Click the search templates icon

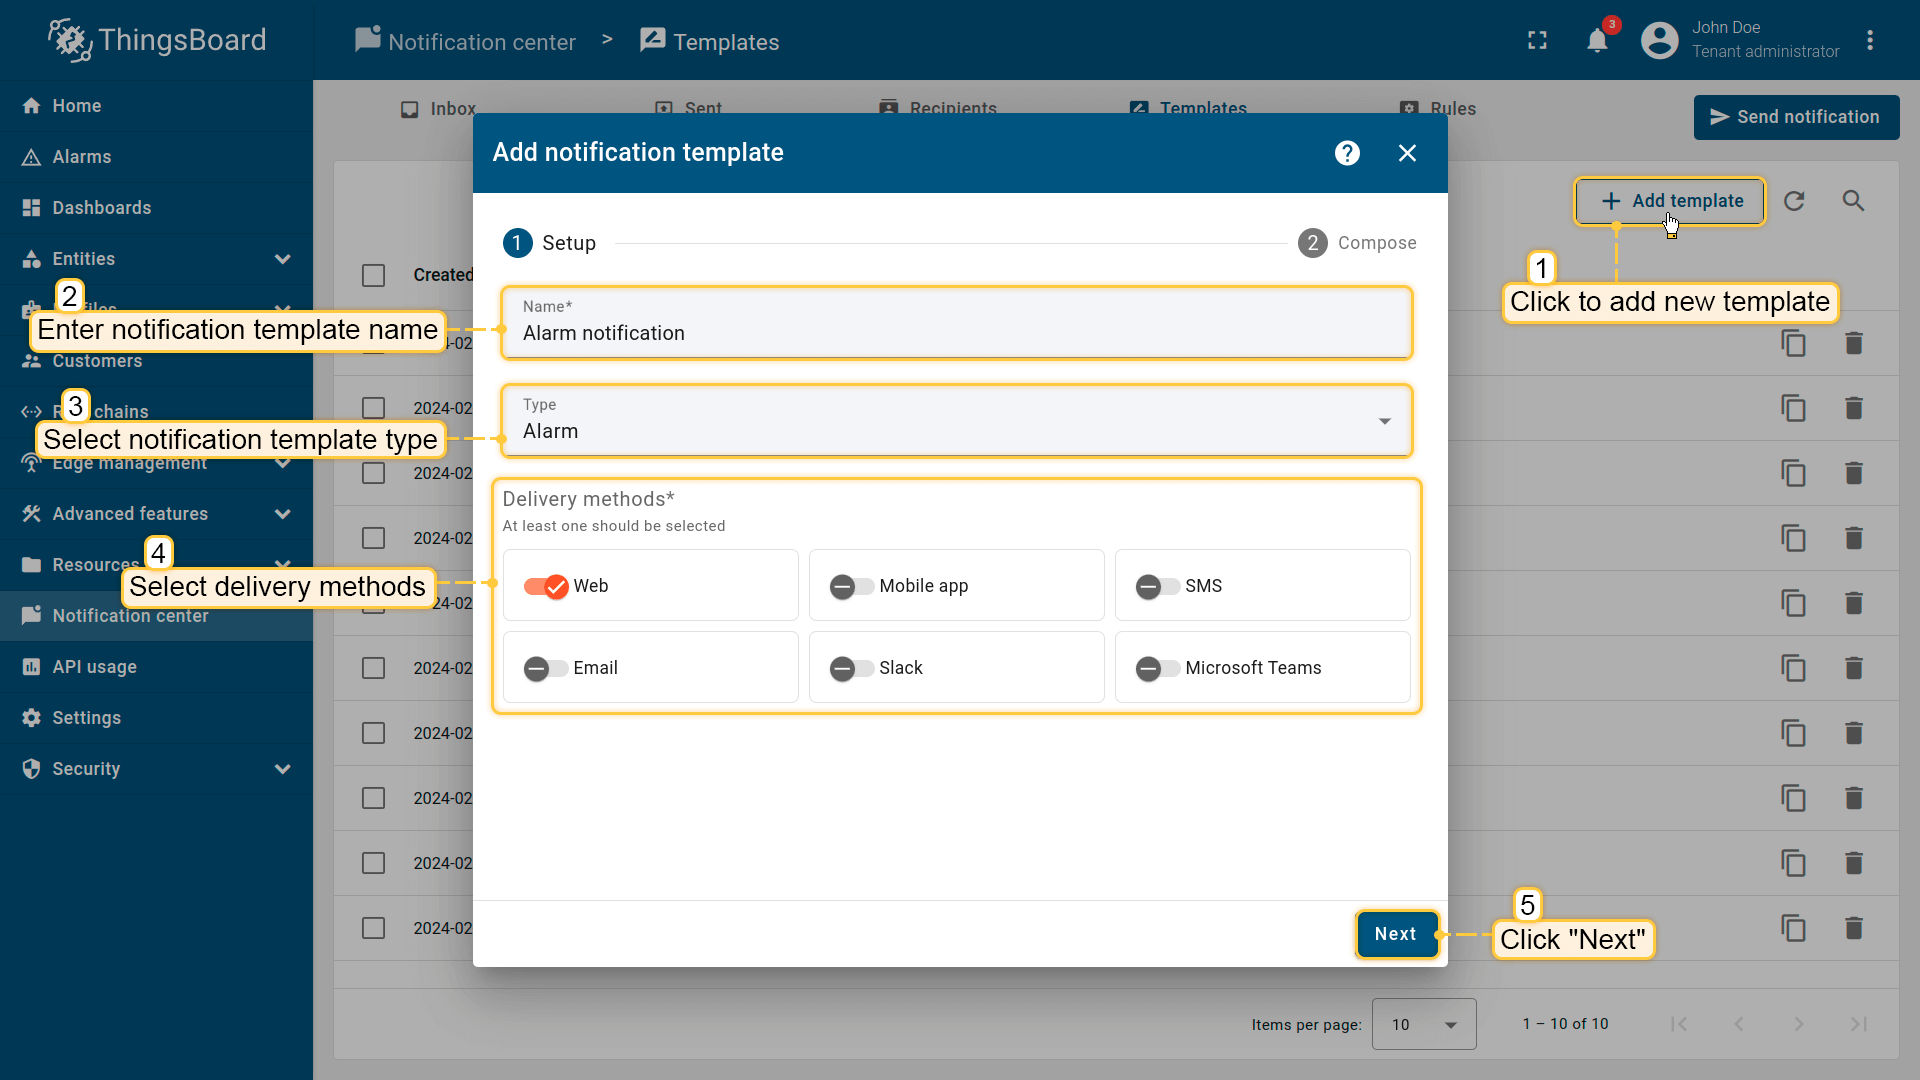[1853, 201]
